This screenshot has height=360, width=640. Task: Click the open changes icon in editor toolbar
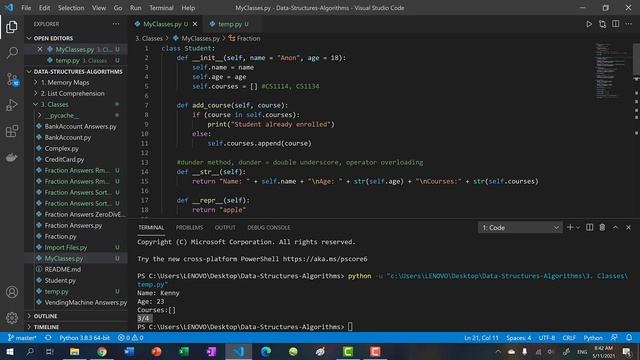(x=602, y=24)
